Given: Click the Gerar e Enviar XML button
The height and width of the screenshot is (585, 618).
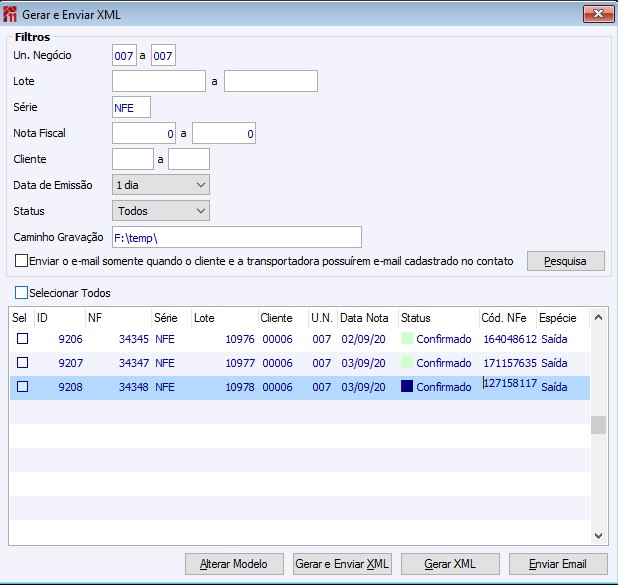Looking at the screenshot, I should 342,564.
